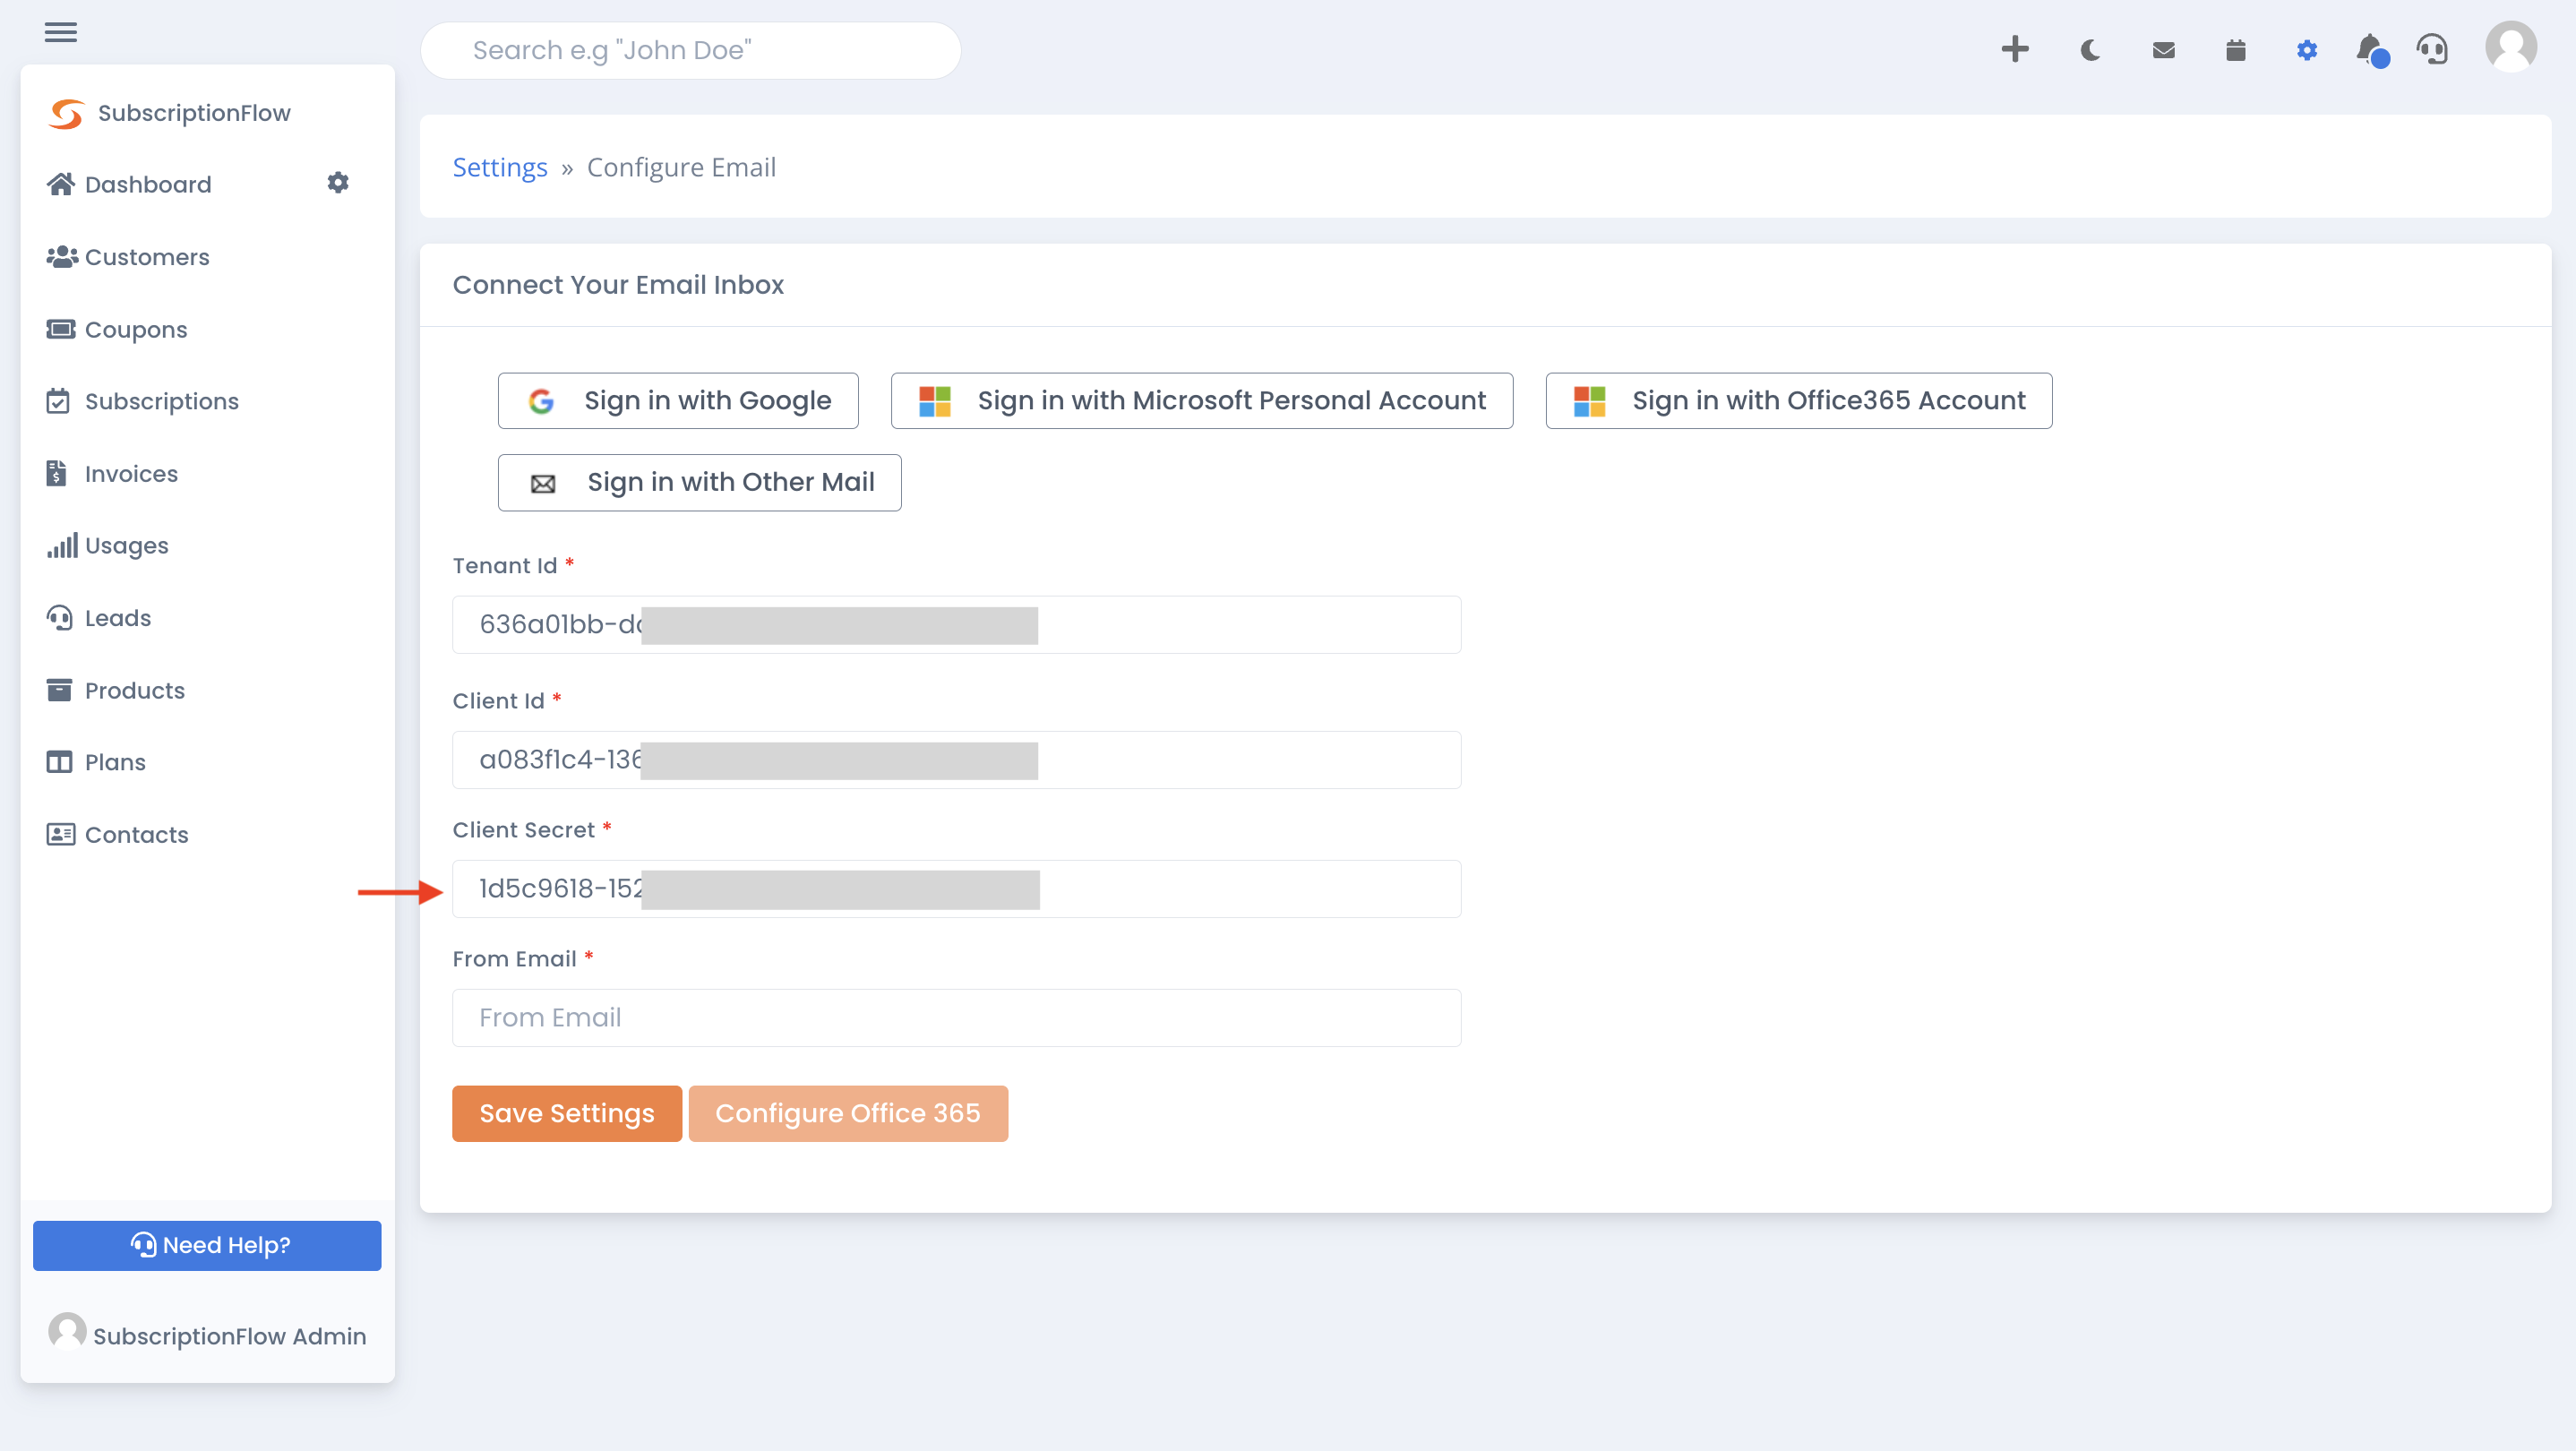This screenshot has height=1451, width=2576.
Task: Open Dashboard settings gear in sidebar
Action: pyautogui.click(x=338, y=183)
